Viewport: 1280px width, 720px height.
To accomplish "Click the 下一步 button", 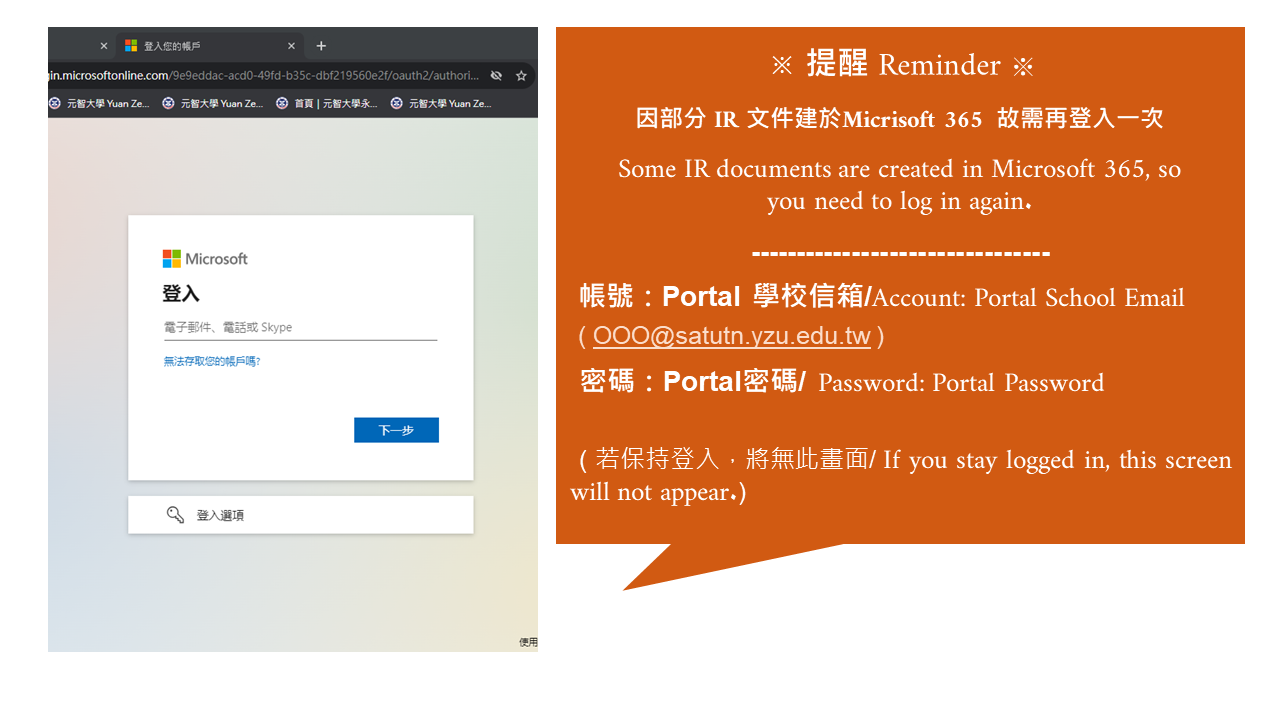I will pyautogui.click(x=396, y=430).
